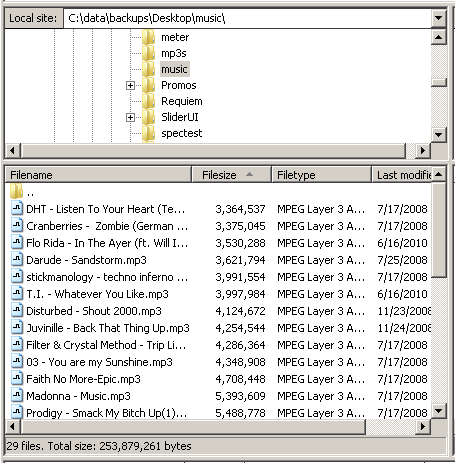The height and width of the screenshot is (463, 455).
Task: Click the Promos folder icon
Action: click(x=148, y=85)
